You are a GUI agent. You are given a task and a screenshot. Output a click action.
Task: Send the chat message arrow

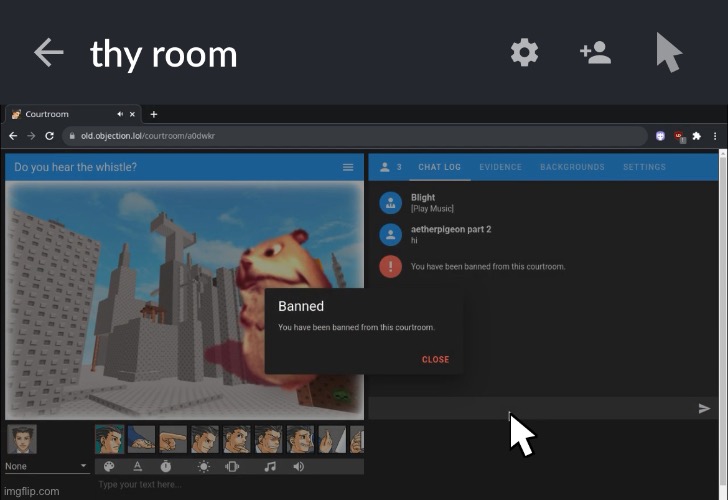[704, 408]
